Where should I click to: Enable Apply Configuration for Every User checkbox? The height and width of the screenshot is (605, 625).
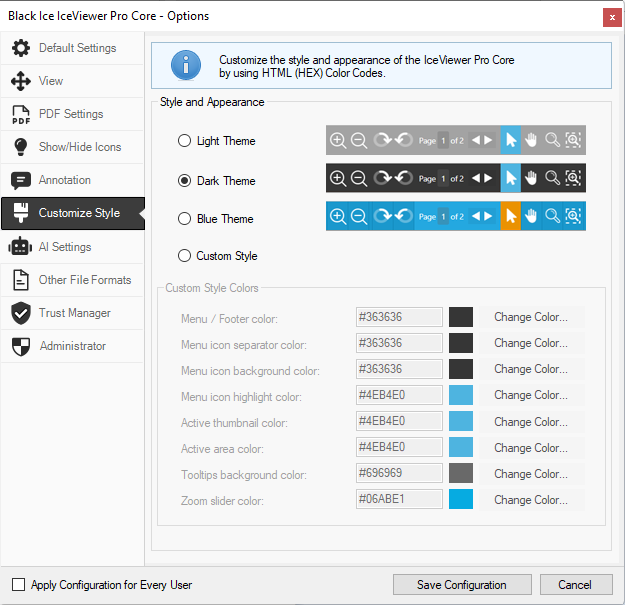(x=18, y=585)
